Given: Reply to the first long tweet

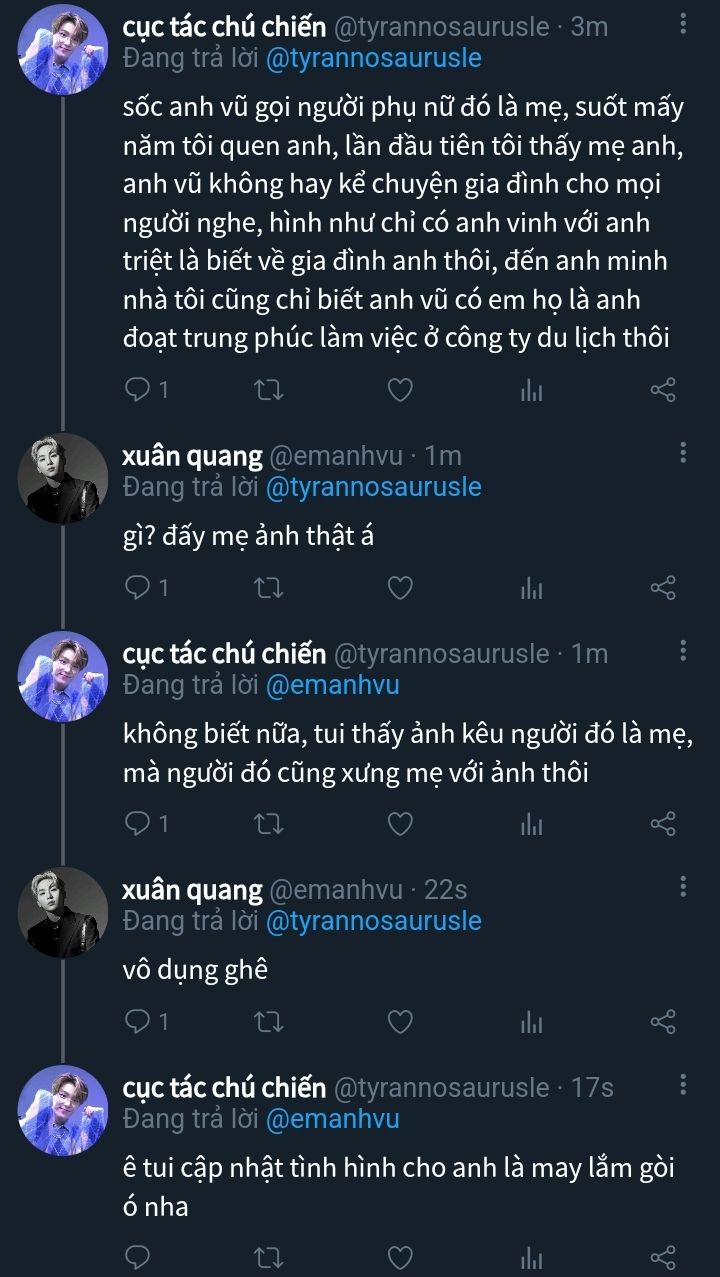Looking at the screenshot, I should point(137,391).
